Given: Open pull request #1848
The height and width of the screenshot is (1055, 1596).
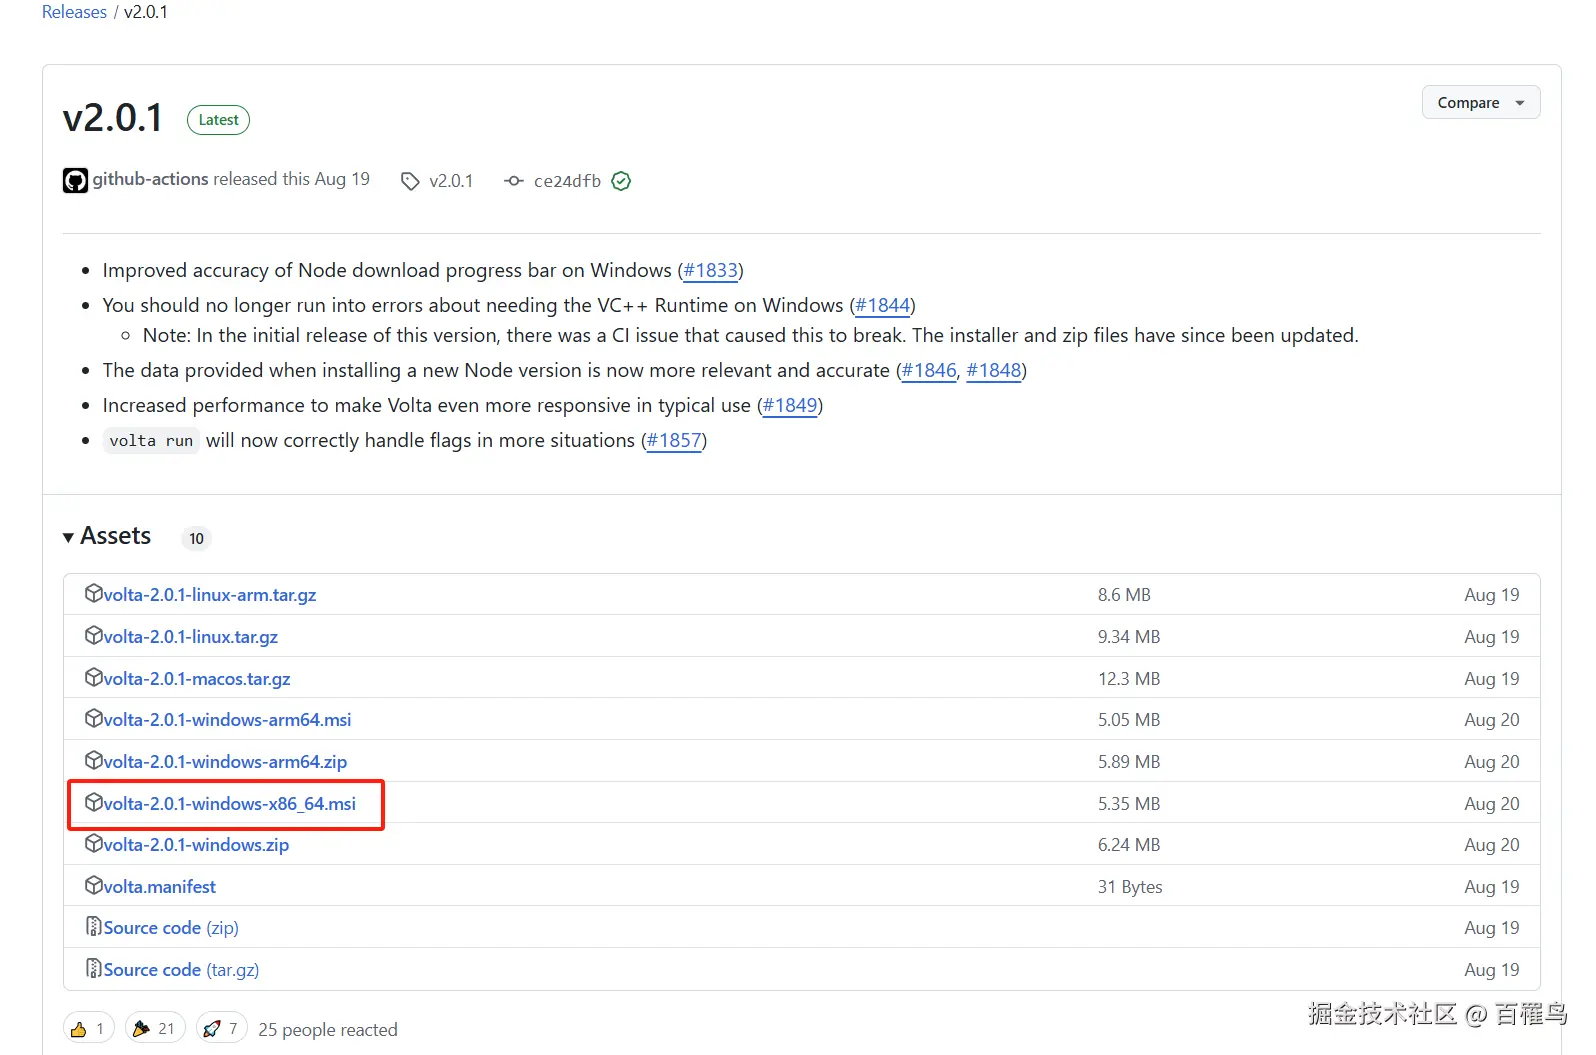Looking at the screenshot, I should (994, 370).
